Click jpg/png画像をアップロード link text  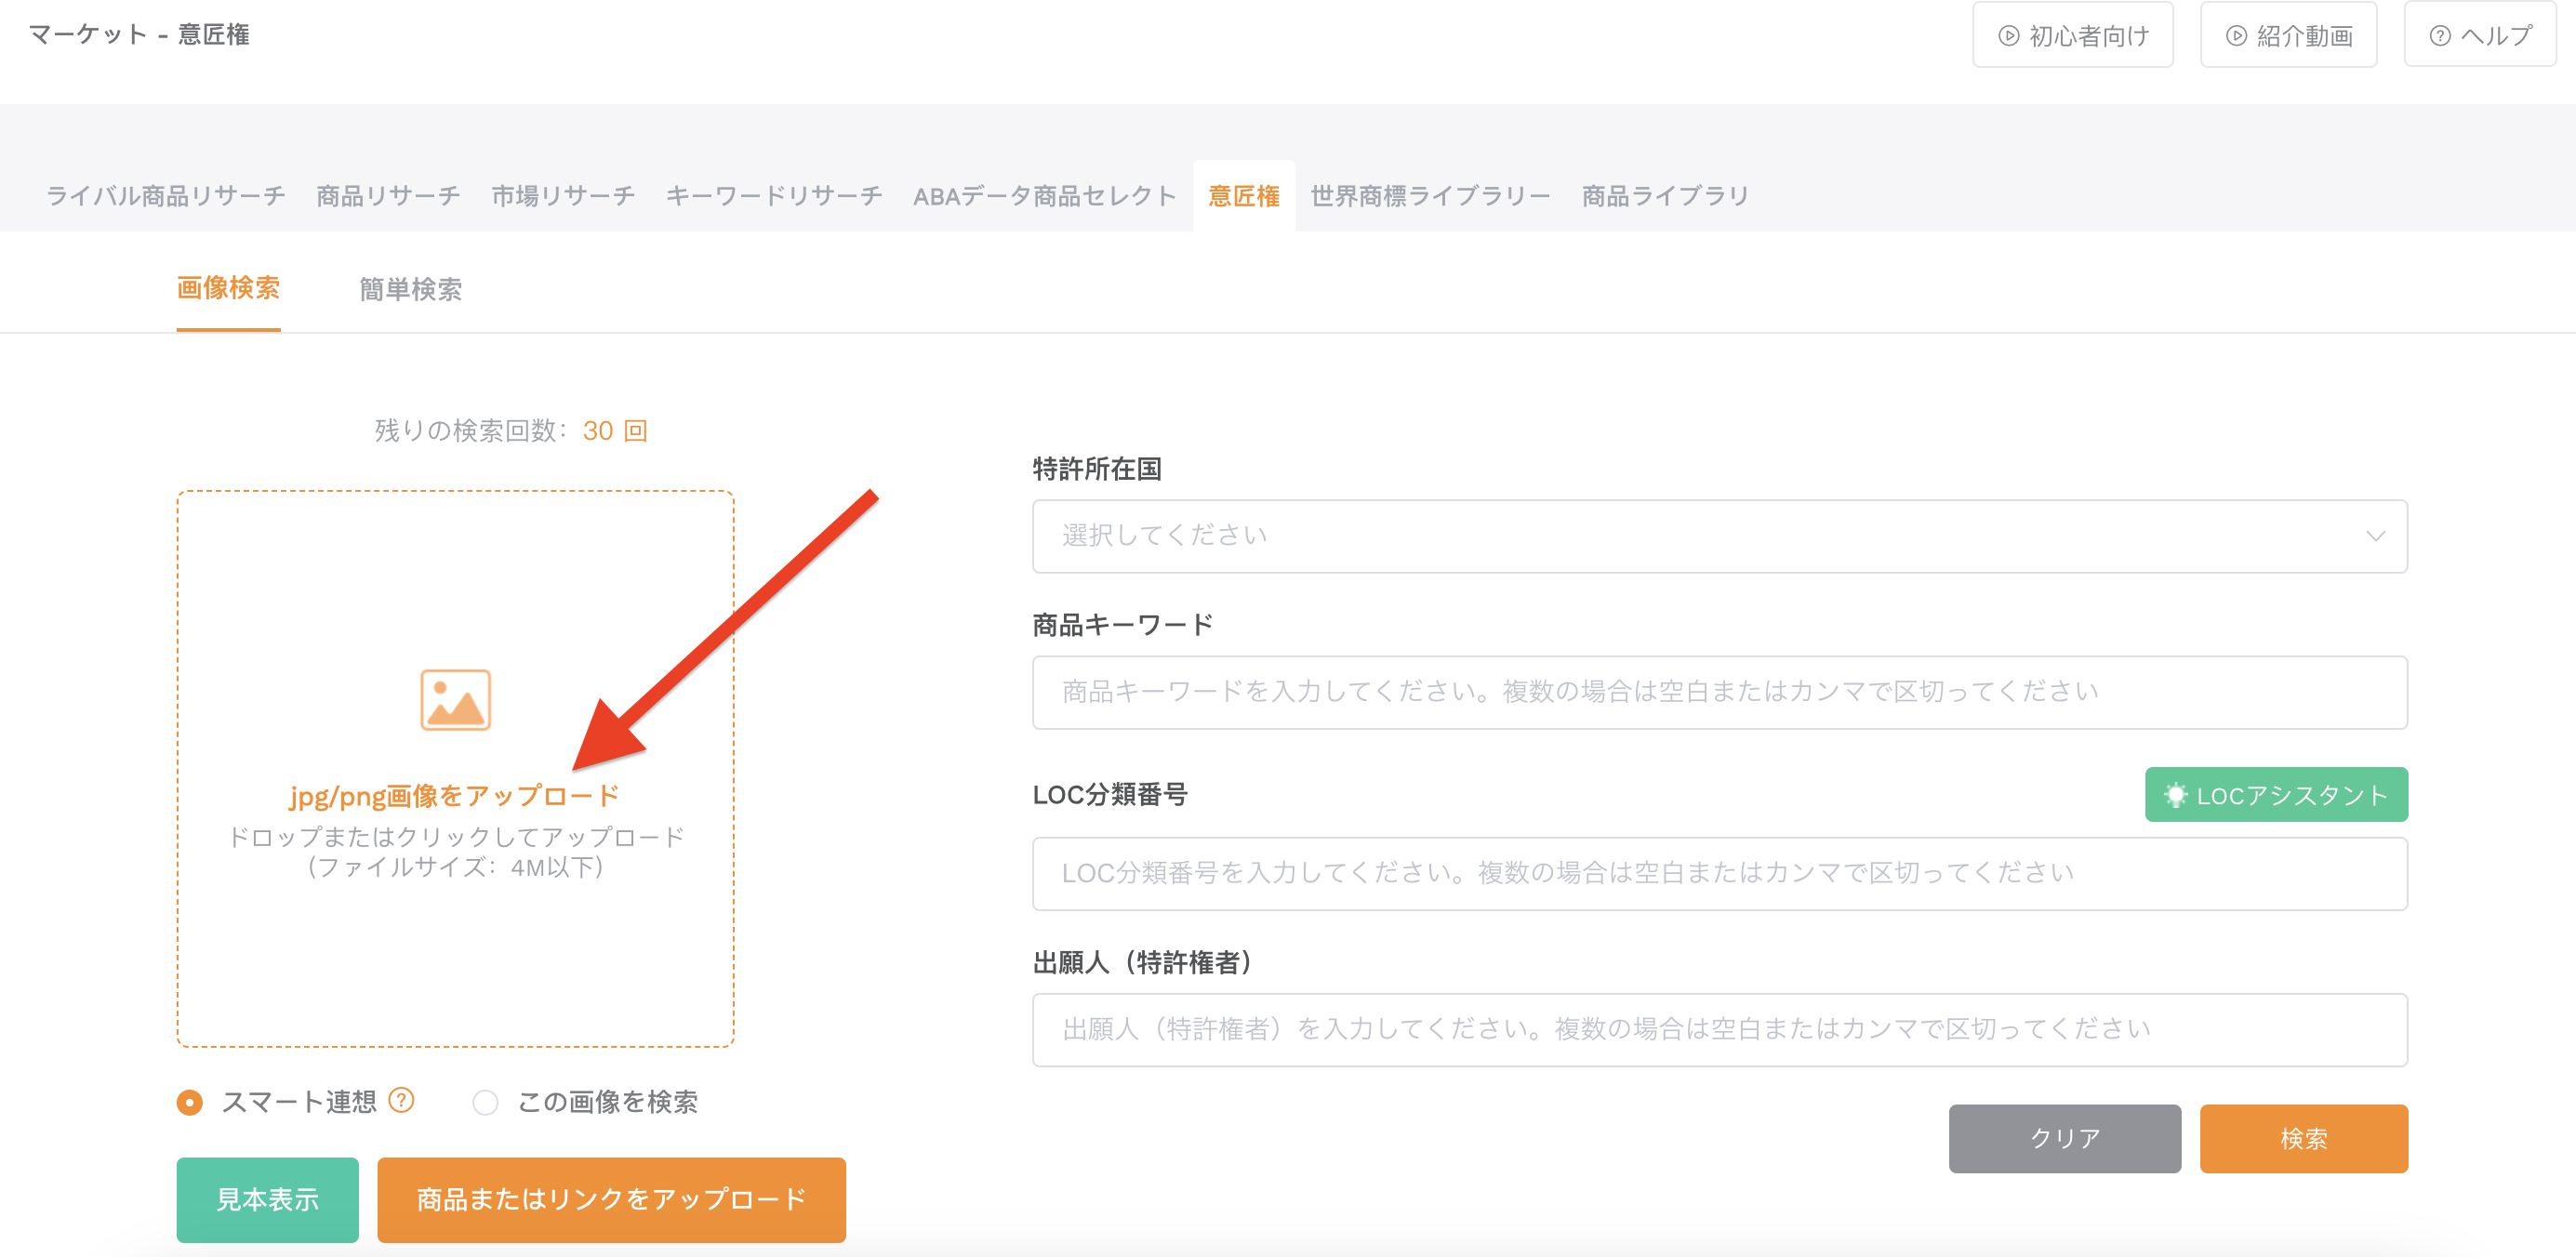coord(455,795)
